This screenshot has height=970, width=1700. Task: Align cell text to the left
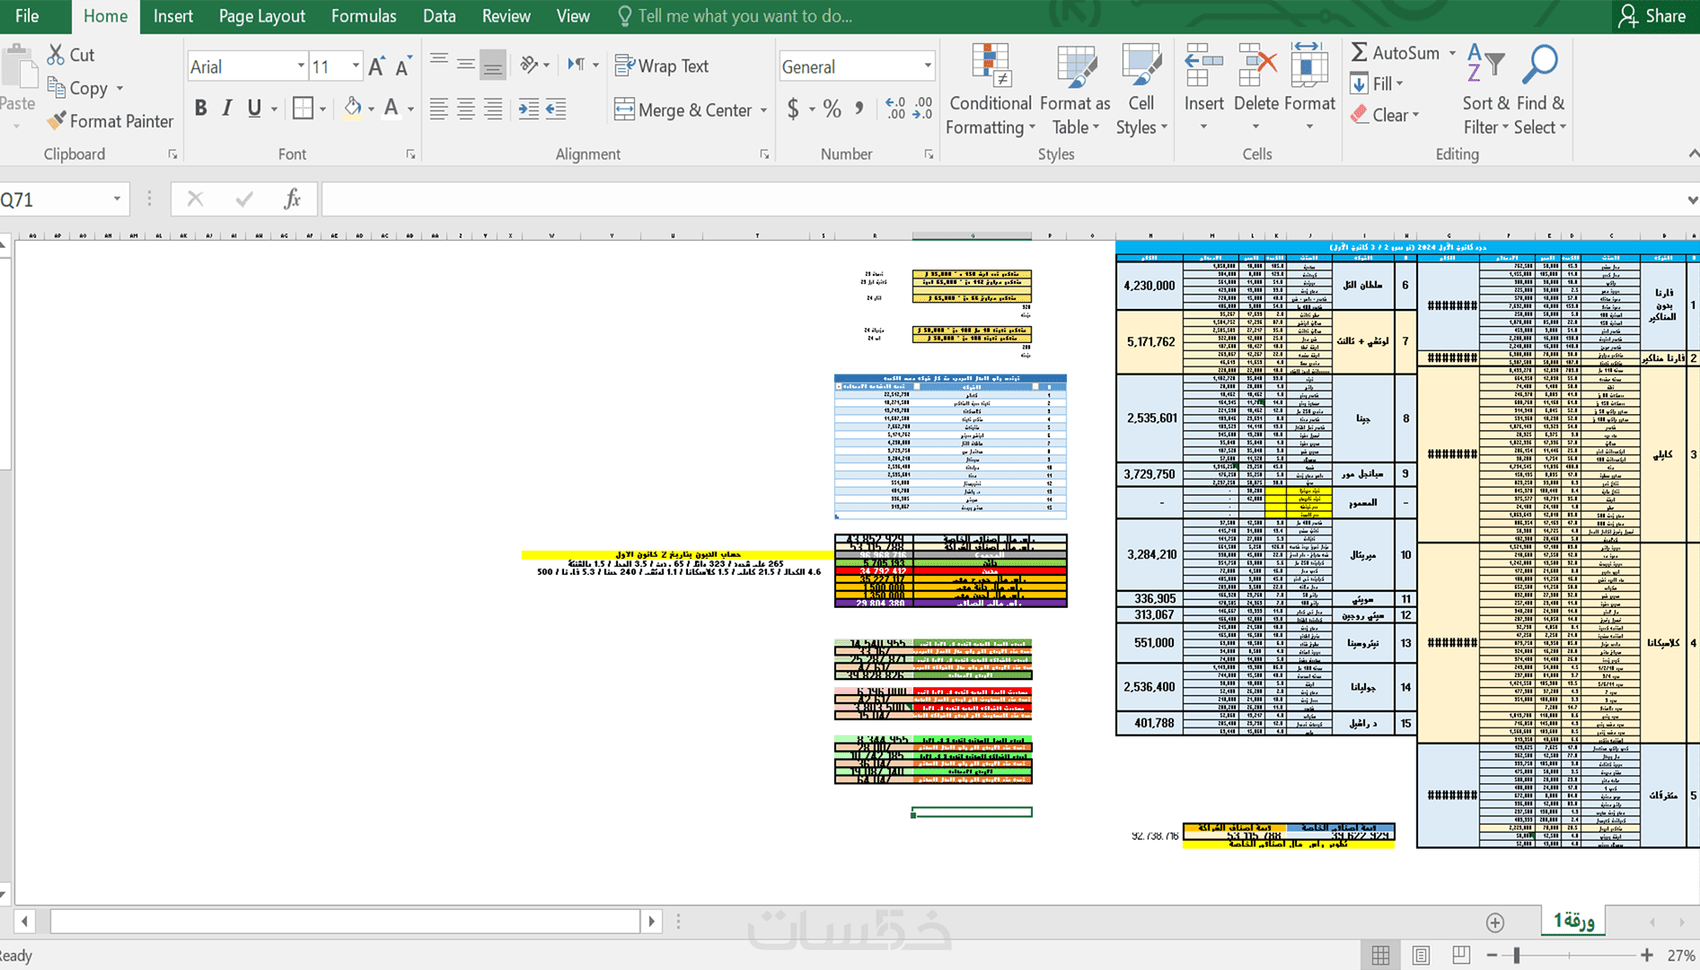(x=439, y=109)
